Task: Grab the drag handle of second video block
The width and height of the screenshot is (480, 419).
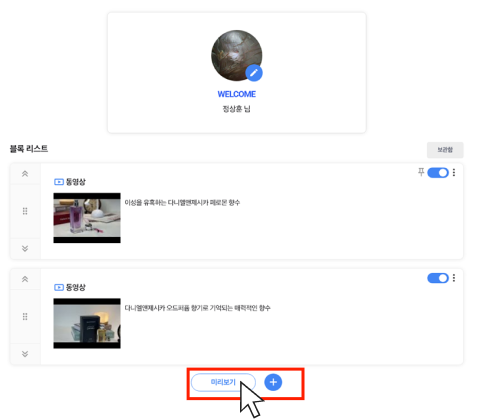Action: coord(25,316)
